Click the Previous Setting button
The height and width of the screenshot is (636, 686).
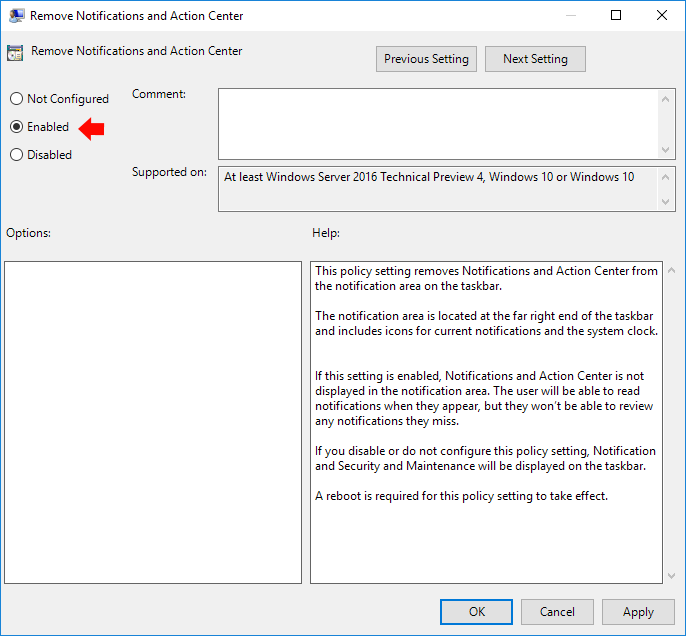tap(426, 59)
